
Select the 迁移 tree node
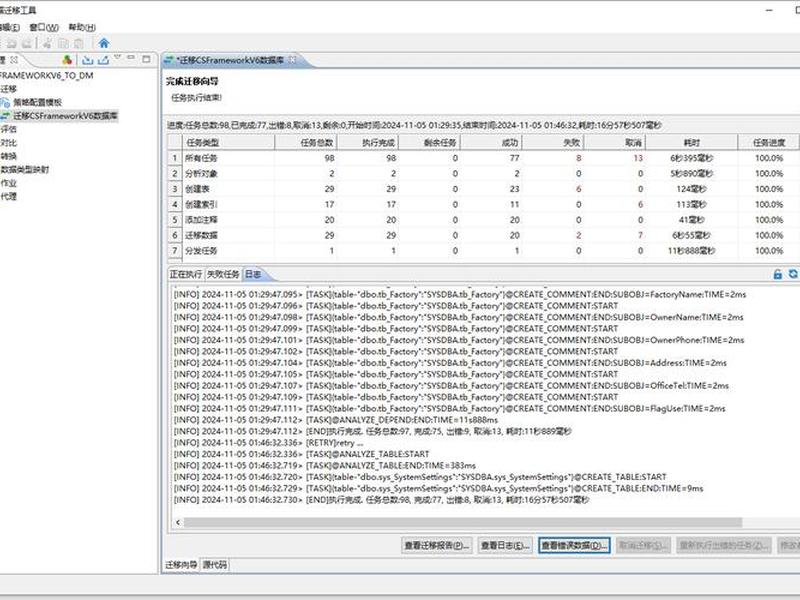(8, 89)
